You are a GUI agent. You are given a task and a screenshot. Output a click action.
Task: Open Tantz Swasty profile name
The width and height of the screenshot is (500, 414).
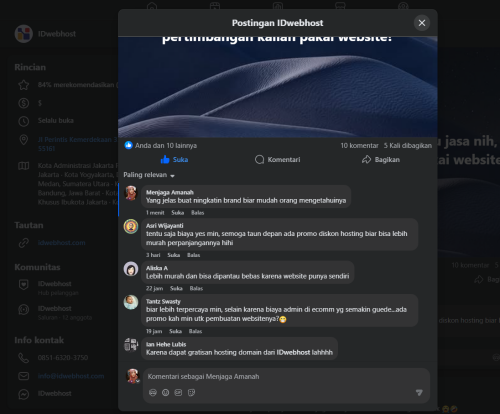point(163,301)
